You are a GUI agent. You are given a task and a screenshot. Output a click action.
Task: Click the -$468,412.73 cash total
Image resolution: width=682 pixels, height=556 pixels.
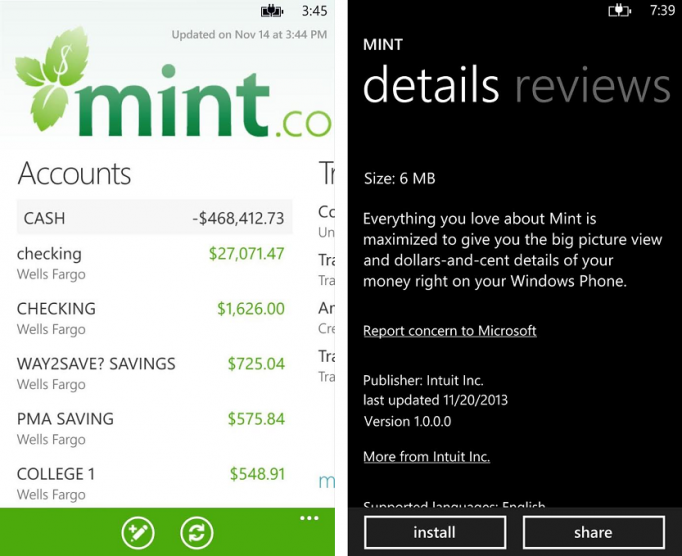[238, 218]
